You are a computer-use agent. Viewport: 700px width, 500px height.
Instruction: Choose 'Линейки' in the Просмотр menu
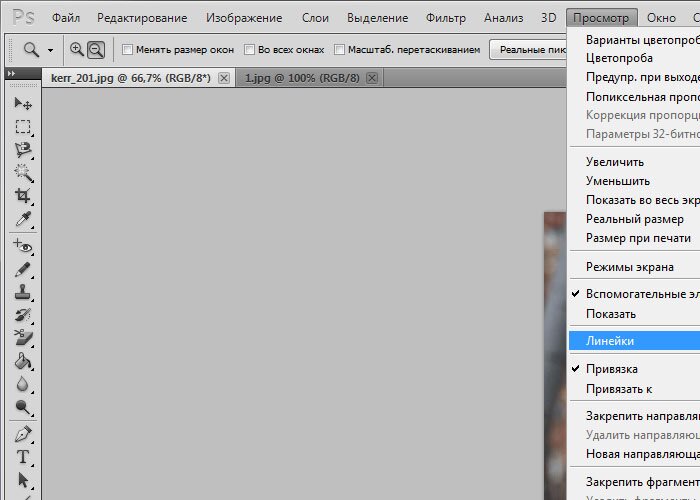tap(634, 341)
